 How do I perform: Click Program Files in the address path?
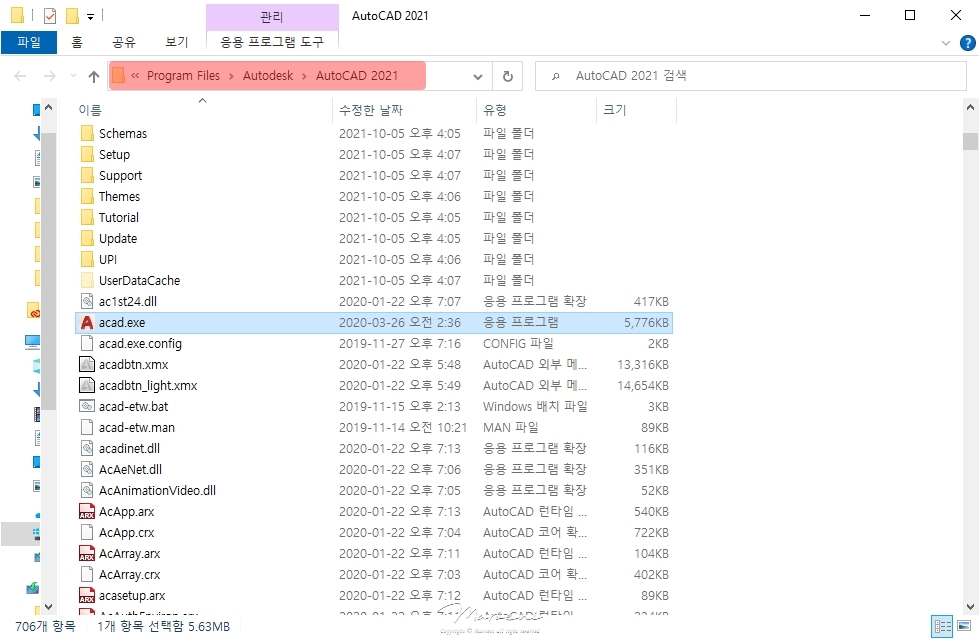(x=183, y=76)
